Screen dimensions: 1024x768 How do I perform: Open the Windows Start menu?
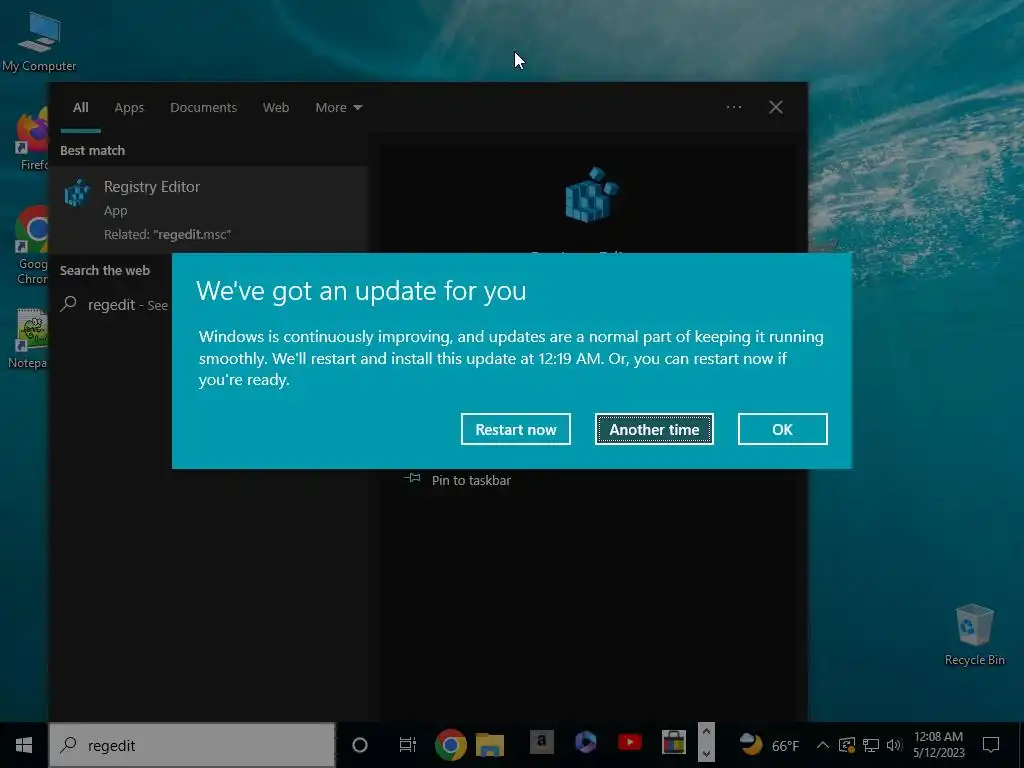[x=24, y=745]
